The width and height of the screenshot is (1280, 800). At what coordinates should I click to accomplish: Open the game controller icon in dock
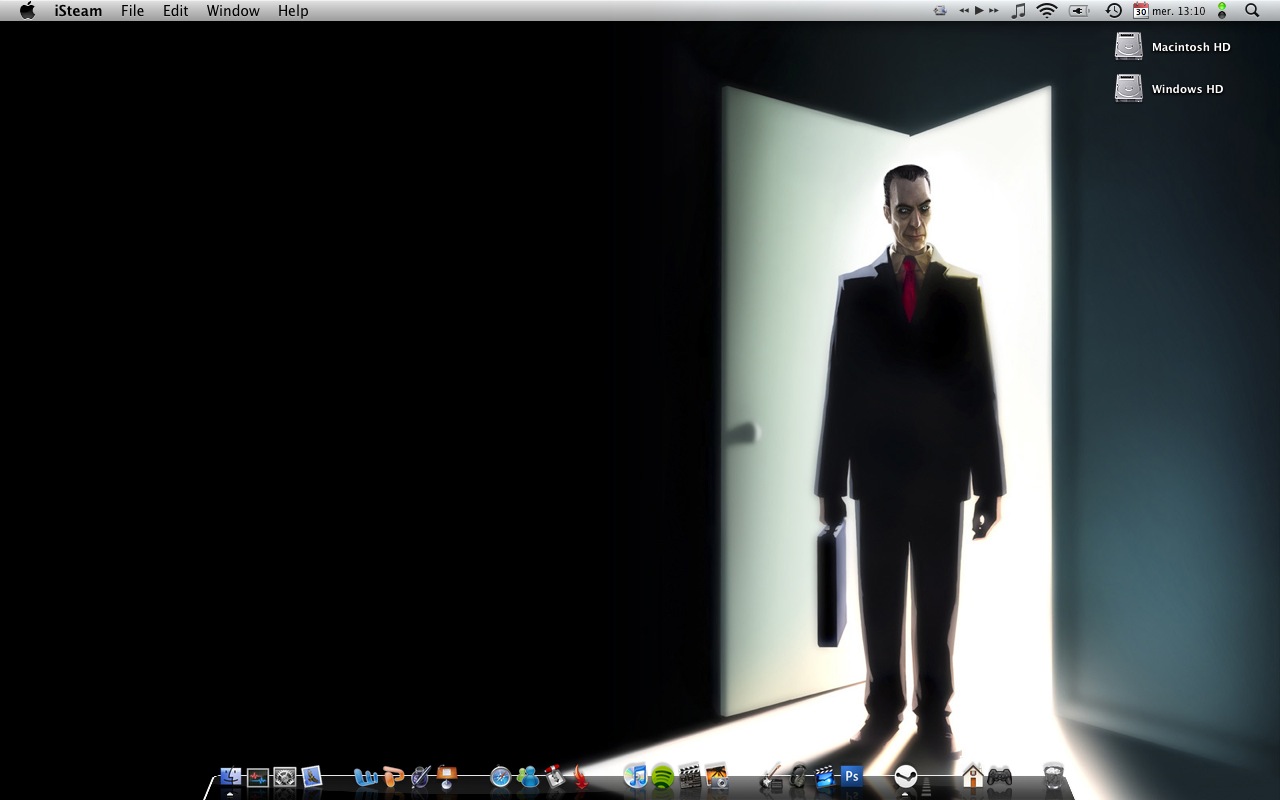(x=999, y=777)
